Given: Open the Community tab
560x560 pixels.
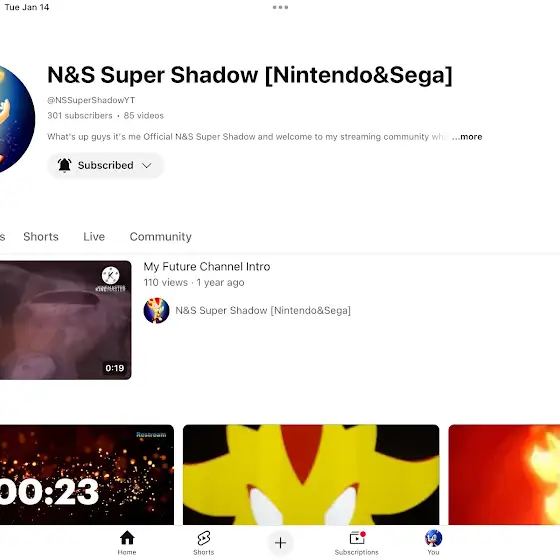Looking at the screenshot, I should 160,236.
